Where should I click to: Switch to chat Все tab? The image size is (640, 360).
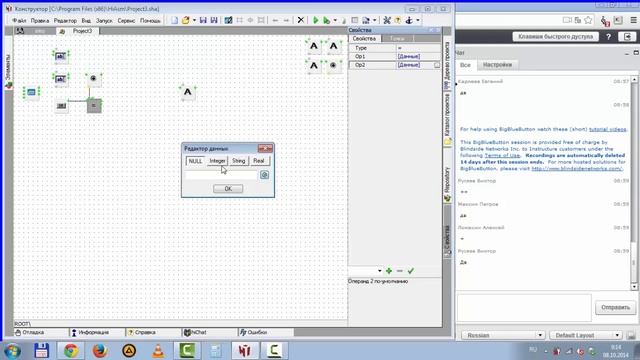465,65
